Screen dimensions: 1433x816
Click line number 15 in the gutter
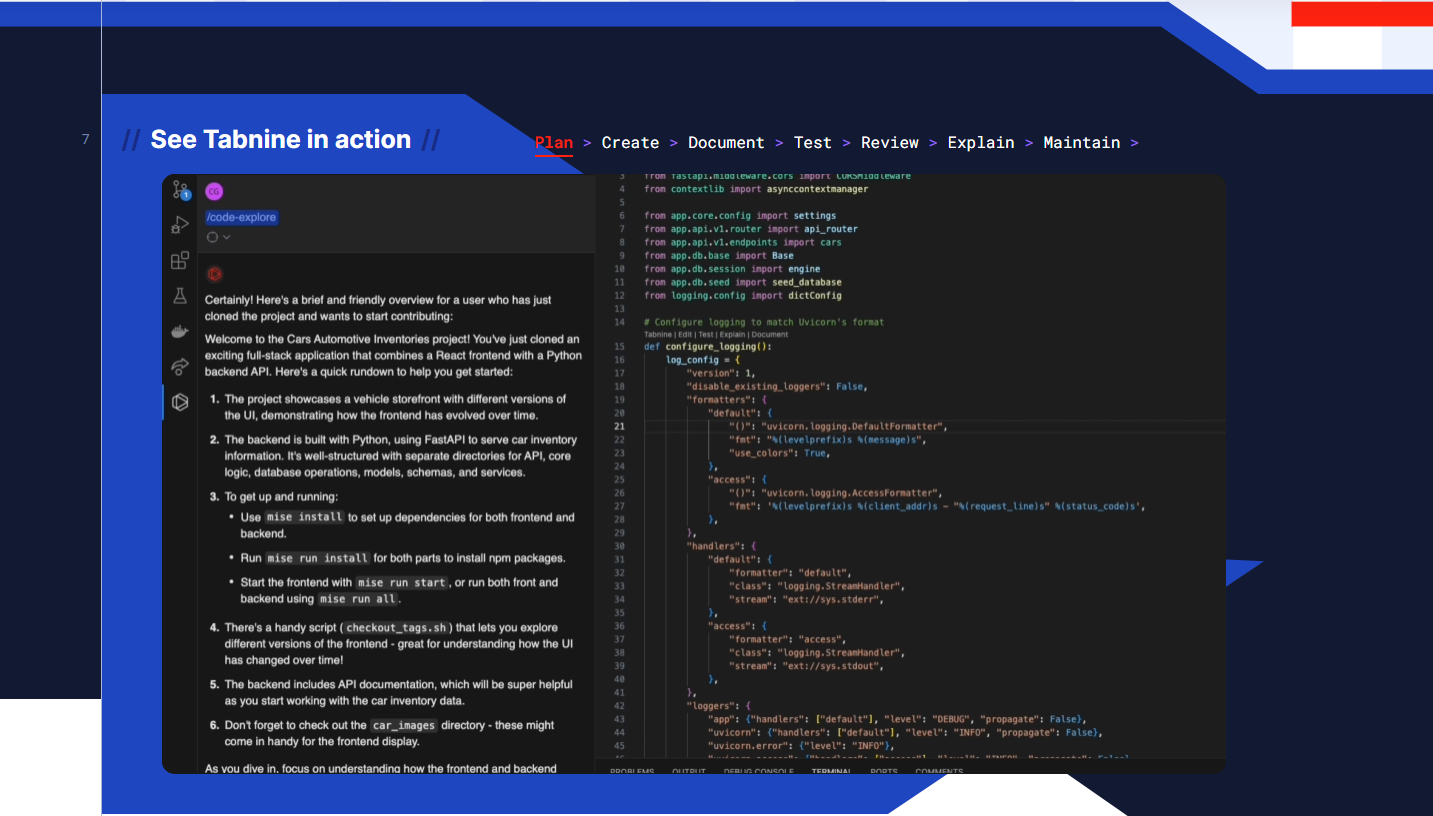point(620,347)
